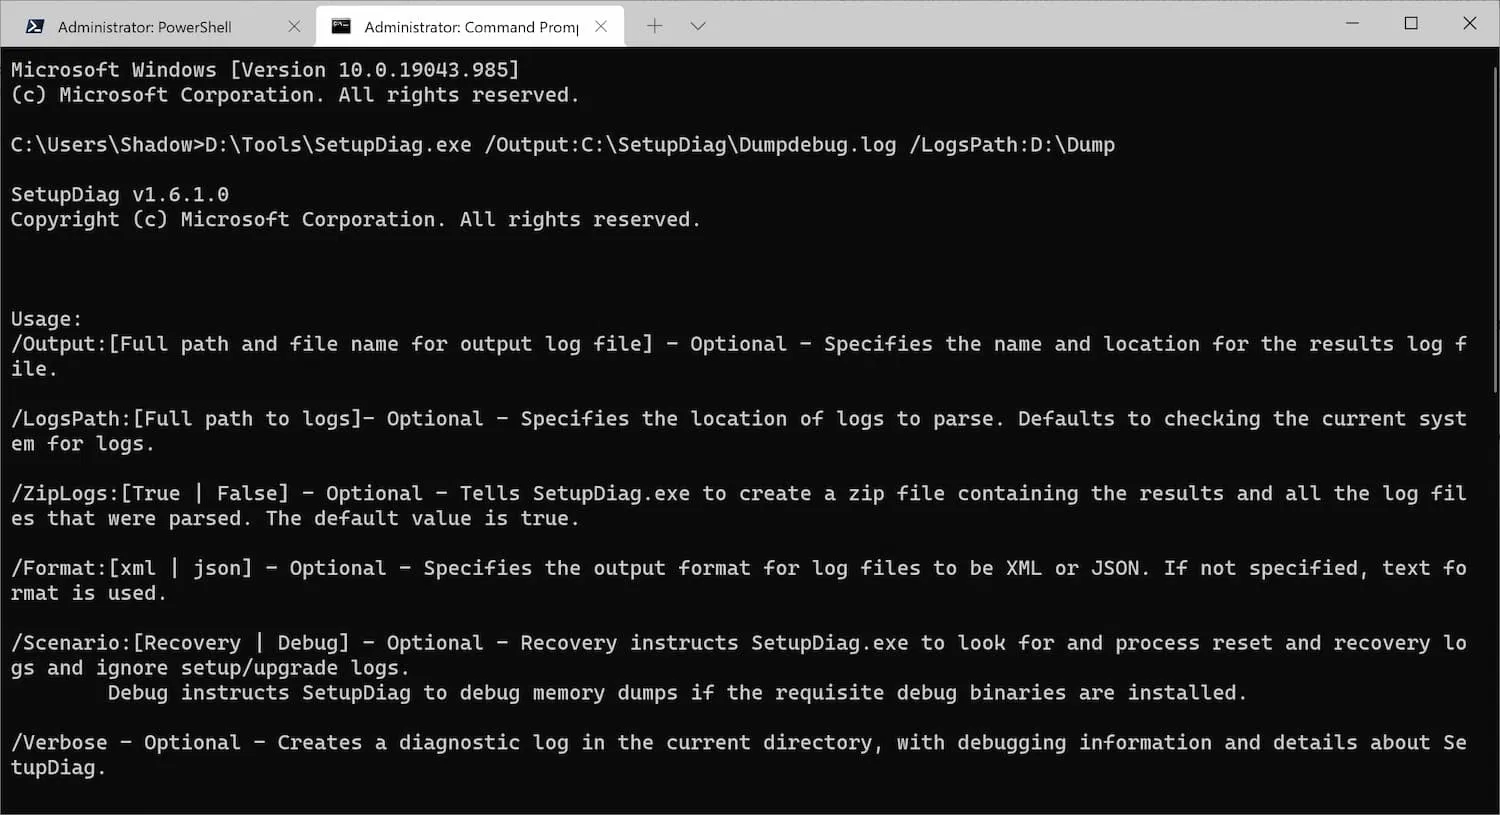1500x815 pixels.
Task: Click the PowerShell icon on the first tab
Action: click(x=35, y=27)
